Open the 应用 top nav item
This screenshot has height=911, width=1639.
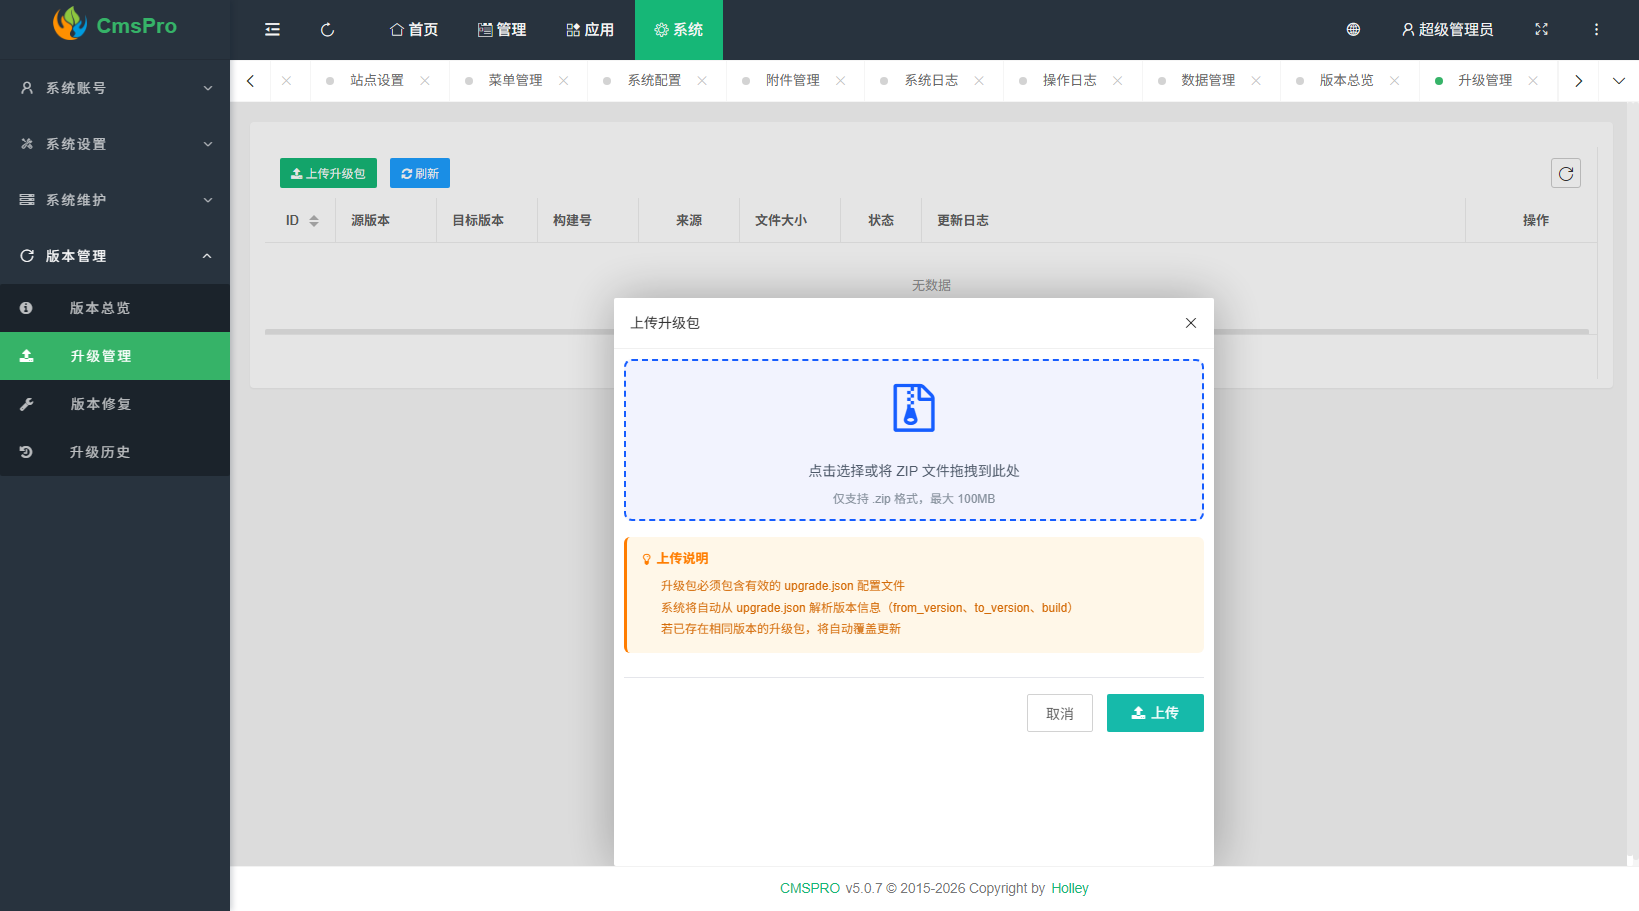click(x=590, y=30)
